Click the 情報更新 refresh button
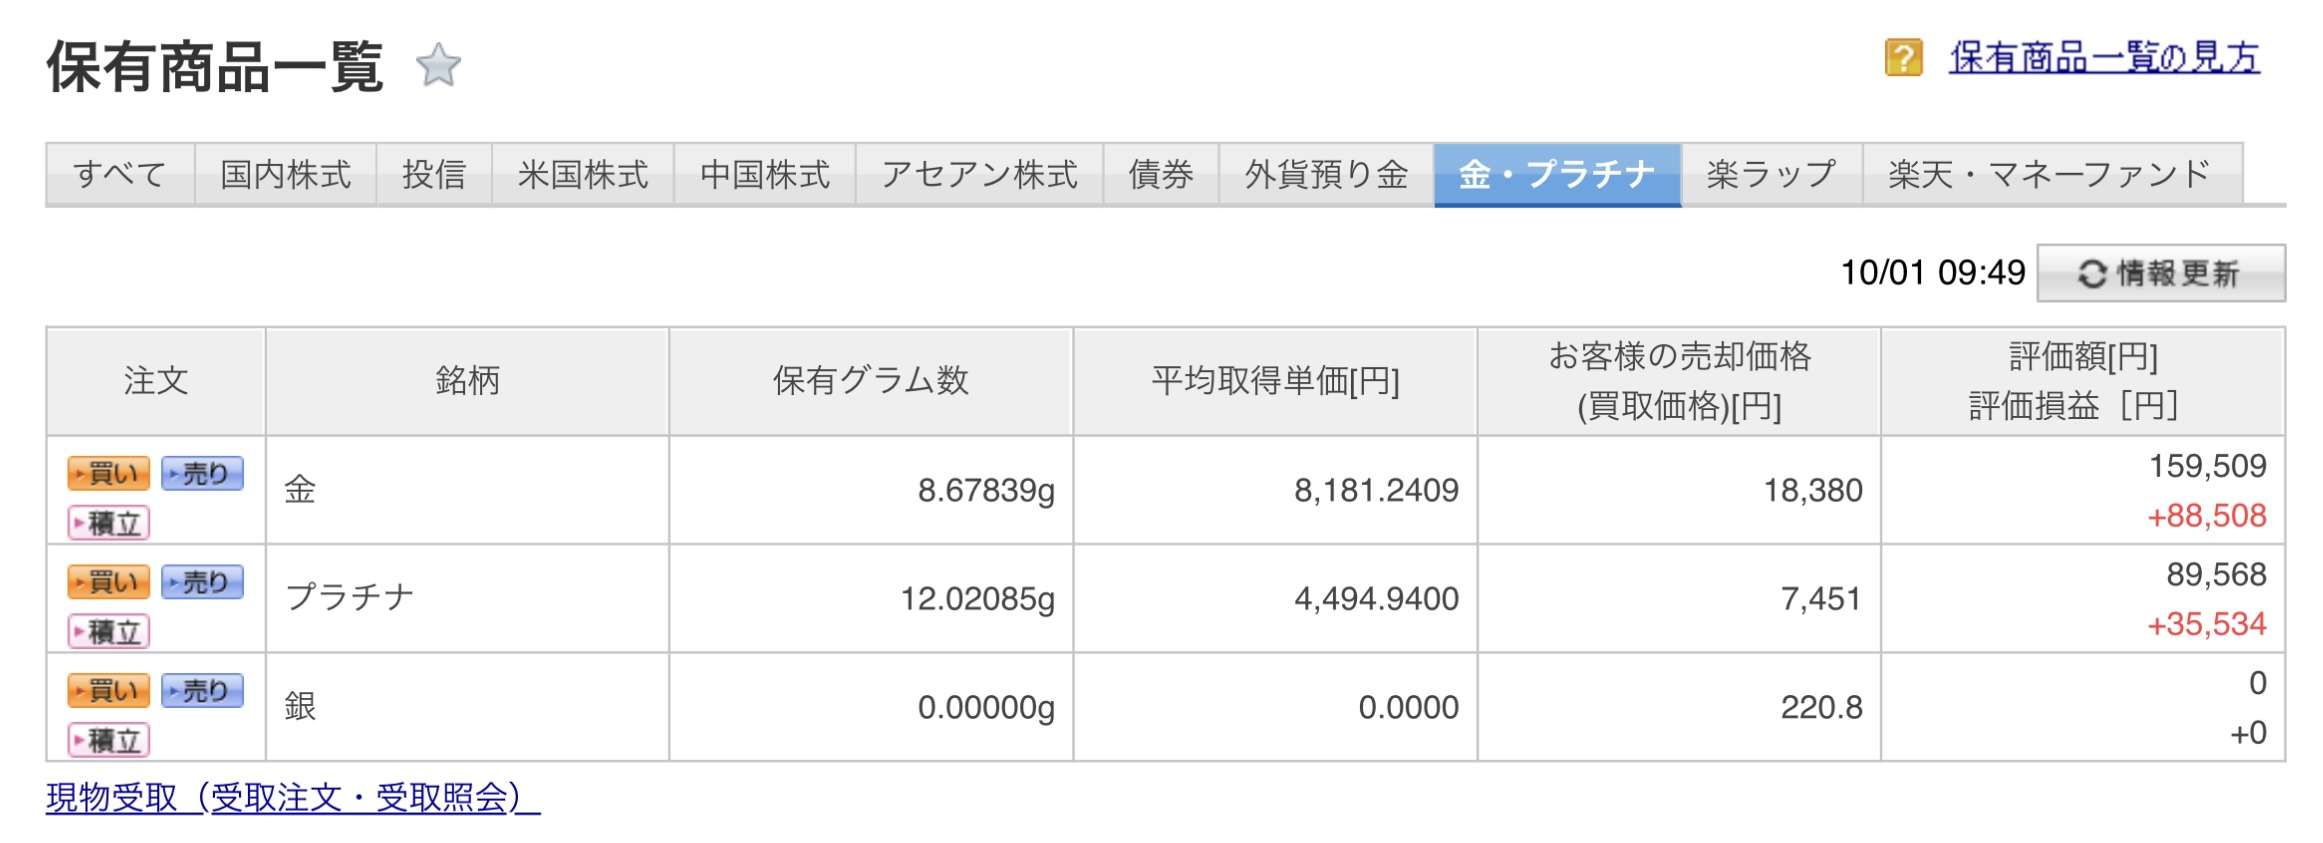This screenshot has height=843, width=2323. (x=2160, y=273)
